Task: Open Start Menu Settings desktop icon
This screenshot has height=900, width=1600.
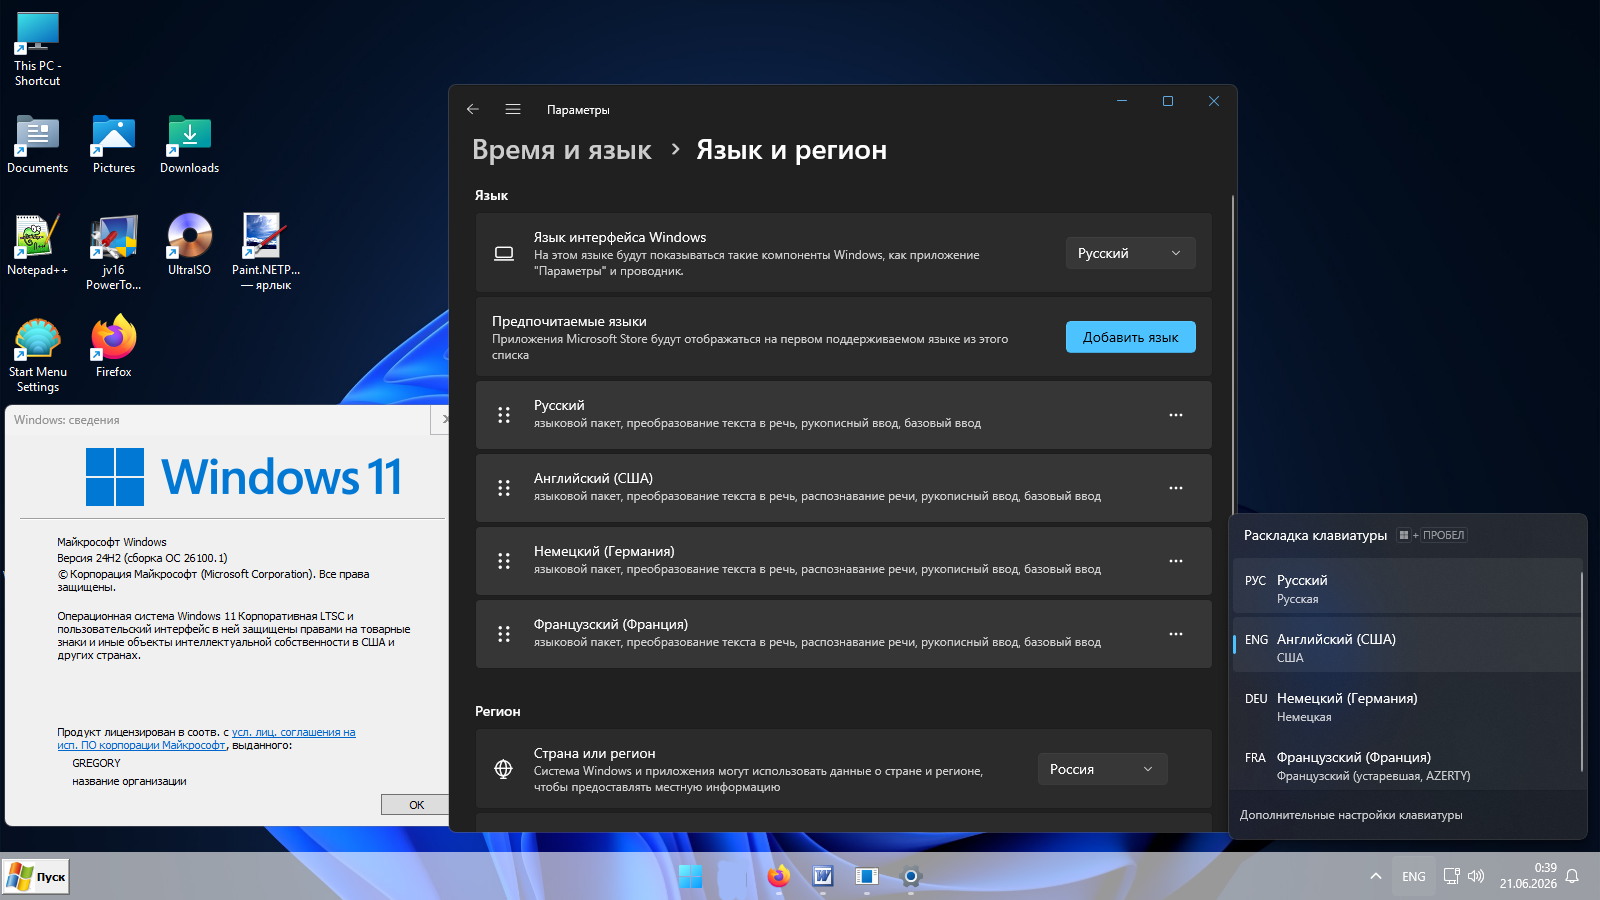Action: click(x=37, y=355)
